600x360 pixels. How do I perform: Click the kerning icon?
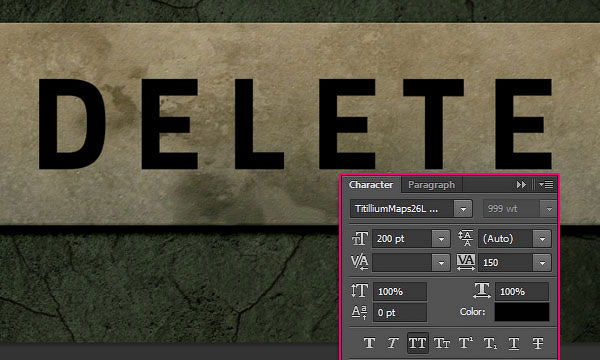(359, 262)
